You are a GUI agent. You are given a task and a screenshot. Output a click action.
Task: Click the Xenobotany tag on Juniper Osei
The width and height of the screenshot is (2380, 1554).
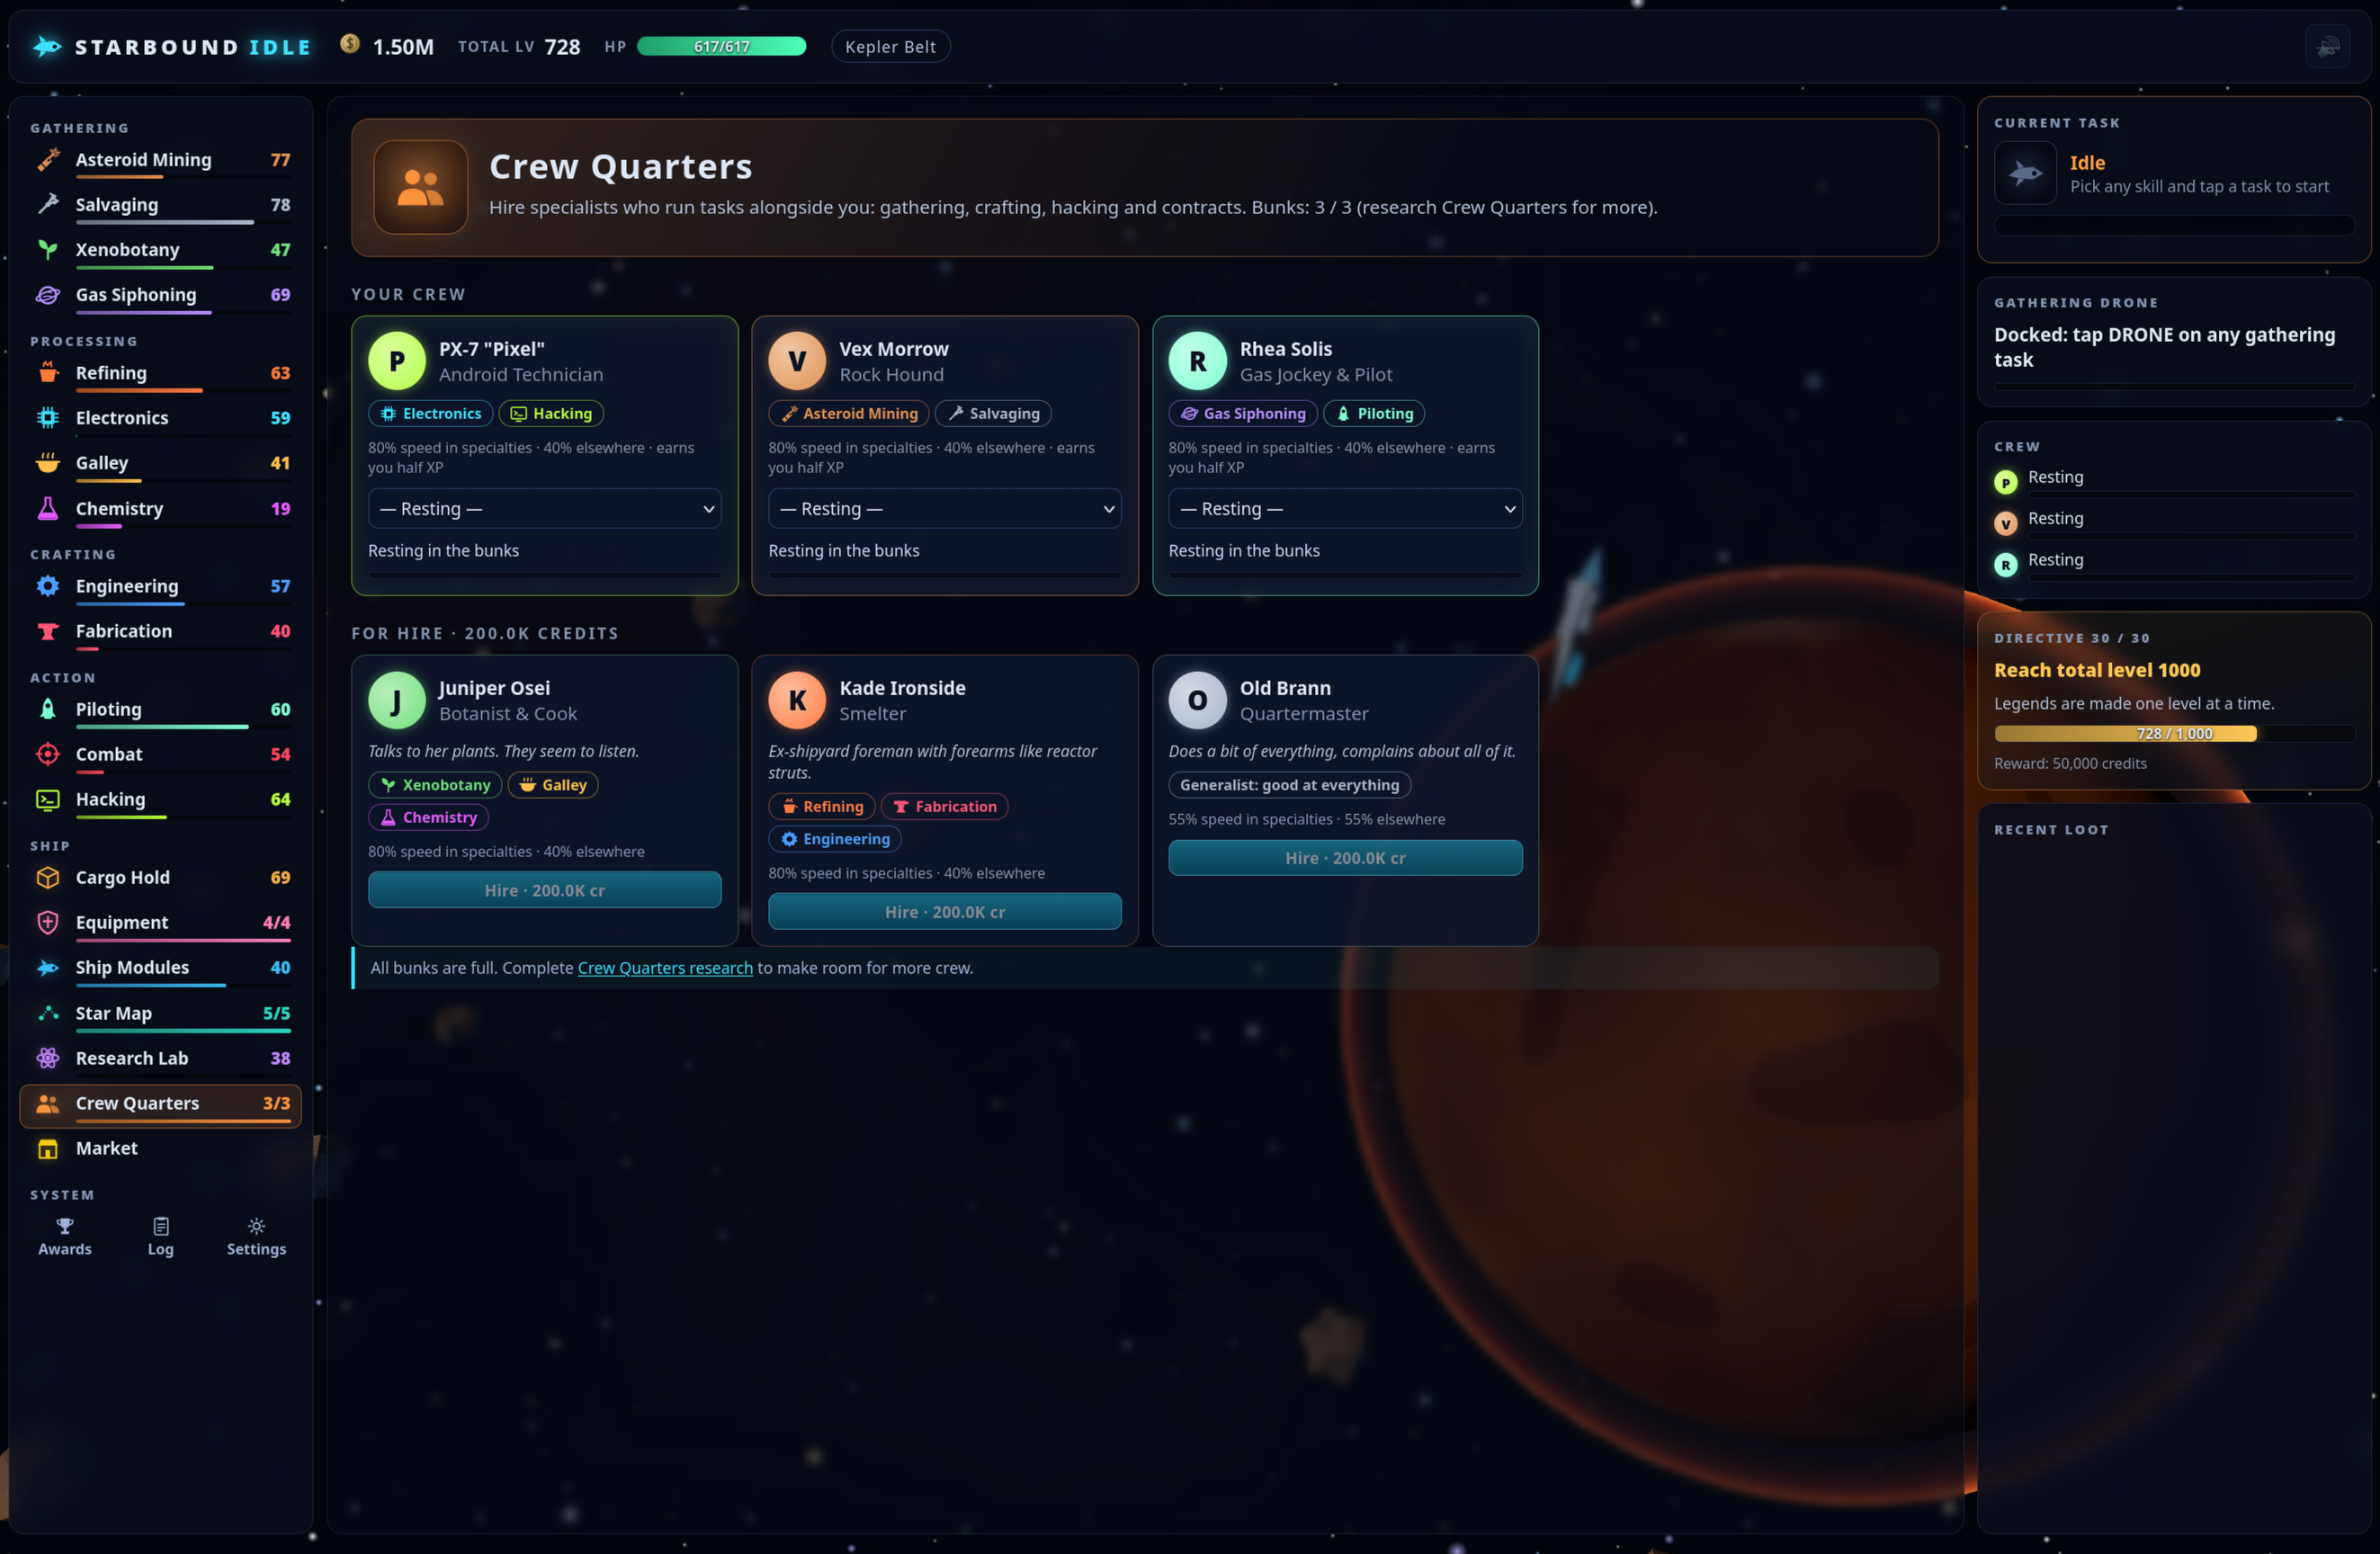click(x=435, y=785)
